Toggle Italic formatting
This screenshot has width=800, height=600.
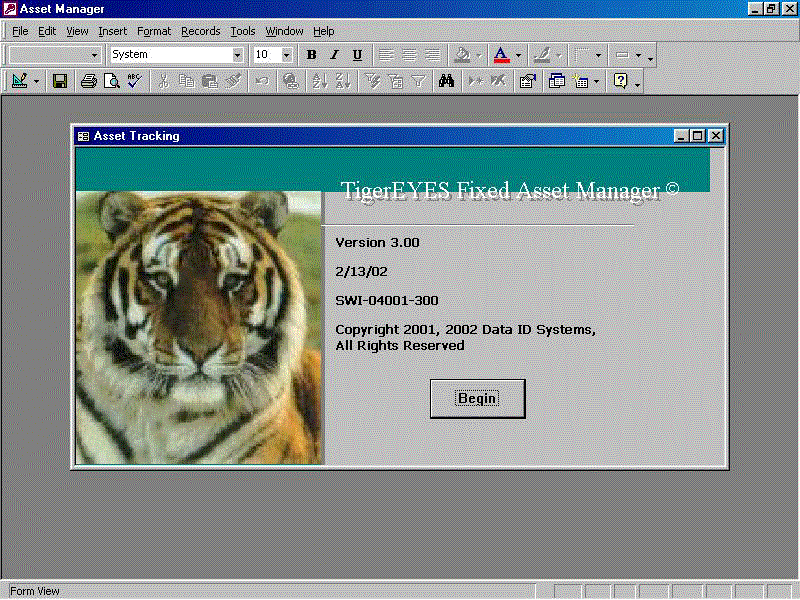334,55
